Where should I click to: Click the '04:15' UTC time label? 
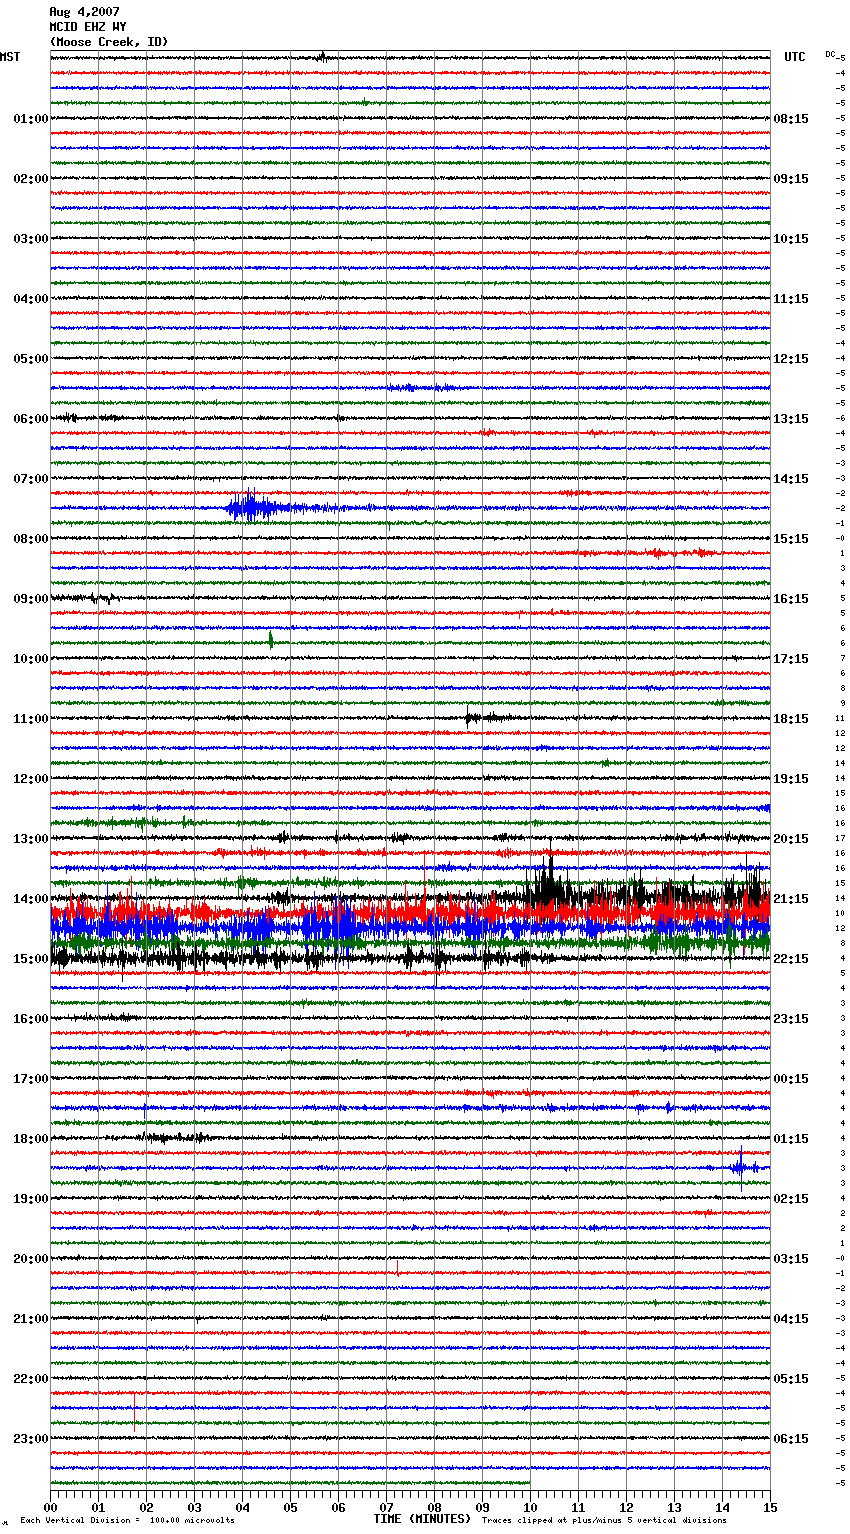click(791, 1319)
